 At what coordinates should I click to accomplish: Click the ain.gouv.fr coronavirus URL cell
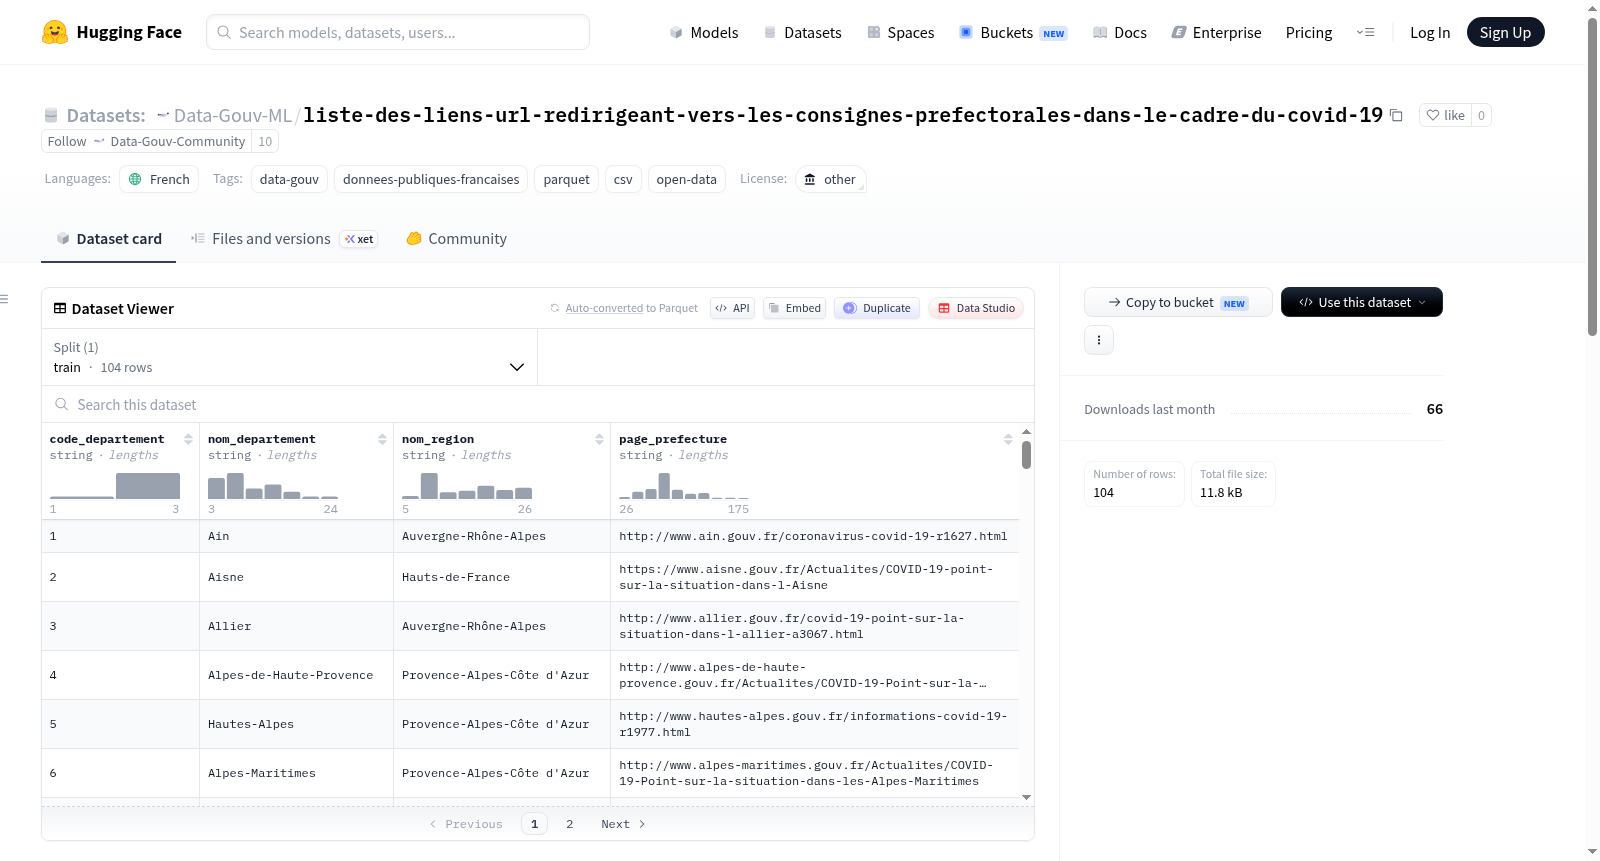tap(814, 536)
